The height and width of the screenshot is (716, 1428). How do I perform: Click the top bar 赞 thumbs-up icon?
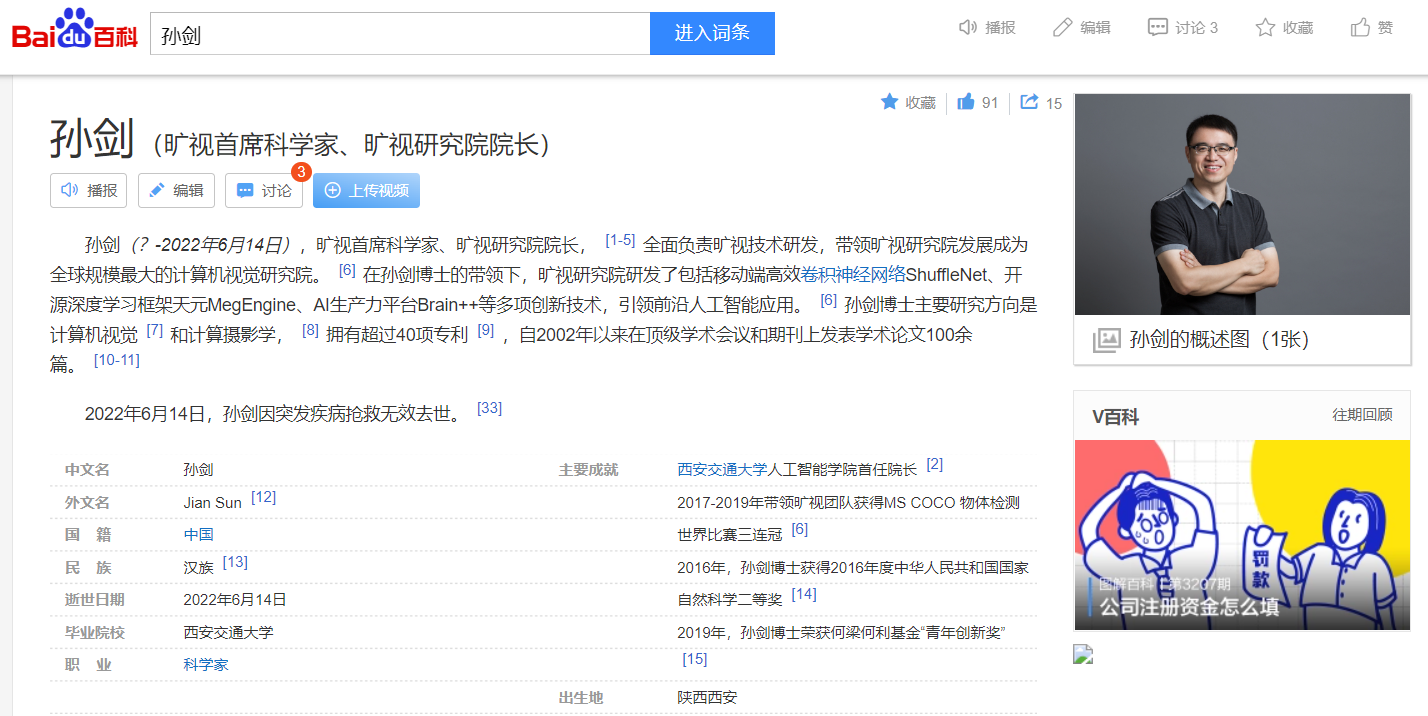tap(1361, 28)
